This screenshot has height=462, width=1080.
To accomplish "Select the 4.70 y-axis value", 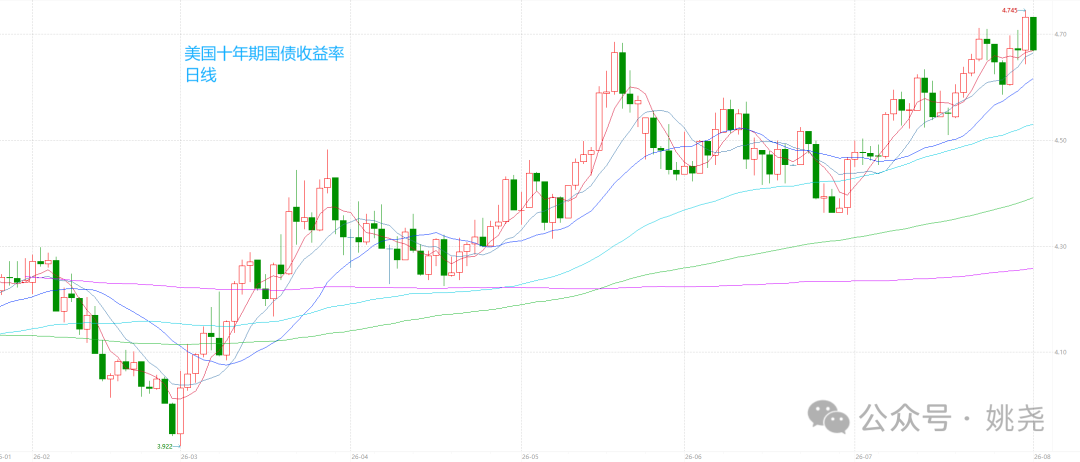I will (1059, 34).
